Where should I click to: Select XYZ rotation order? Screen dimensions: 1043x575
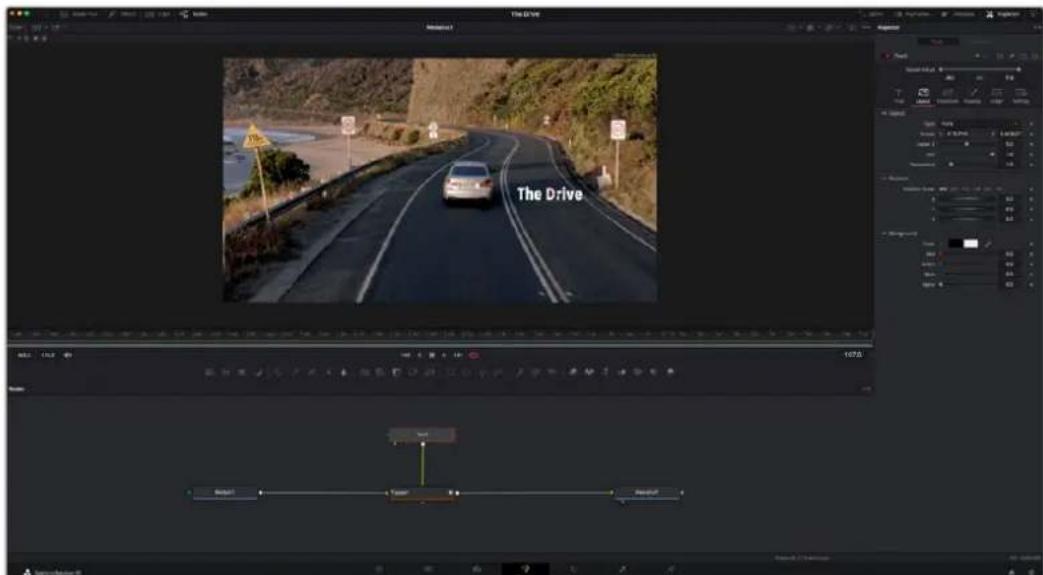pyautogui.click(x=943, y=188)
